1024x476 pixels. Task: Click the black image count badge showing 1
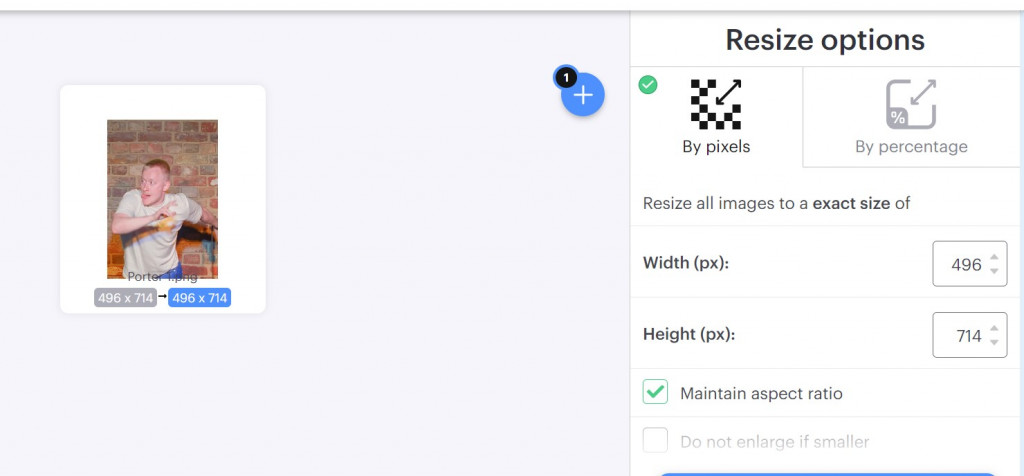[x=566, y=78]
